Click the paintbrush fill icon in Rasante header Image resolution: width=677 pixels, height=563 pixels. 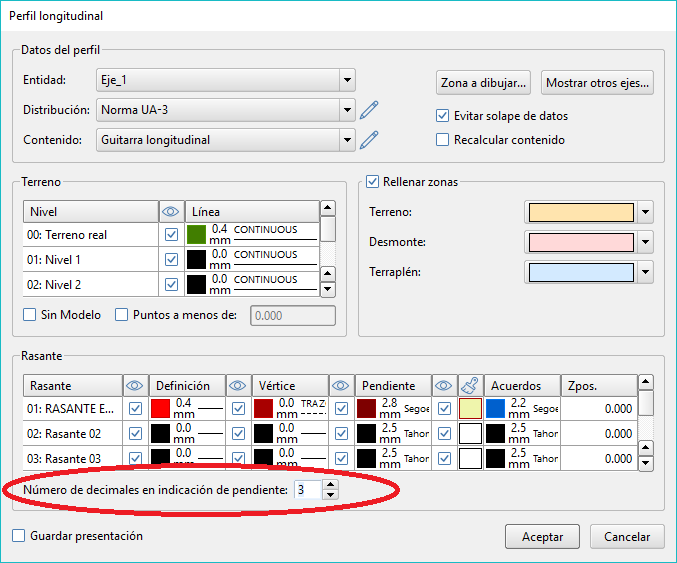(x=468, y=386)
